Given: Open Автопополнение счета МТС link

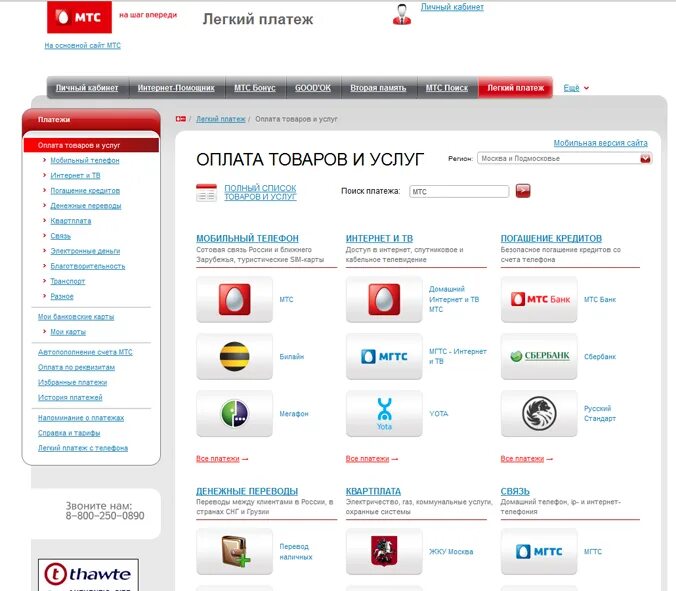Looking at the screenshot, I should click(85, 352).
